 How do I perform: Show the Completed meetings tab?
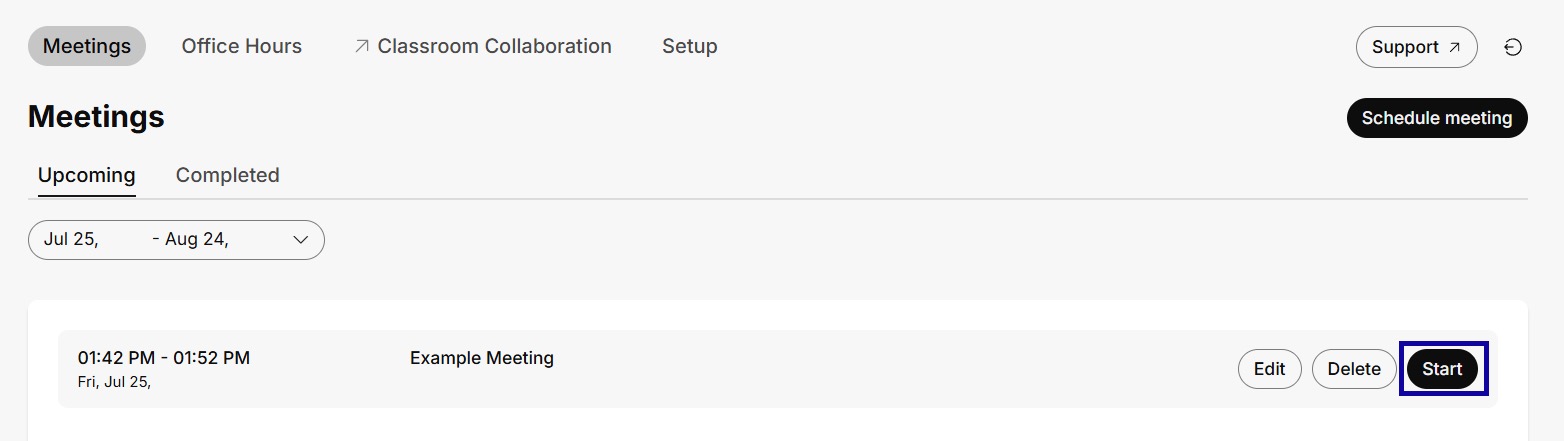tap(227, 175)
